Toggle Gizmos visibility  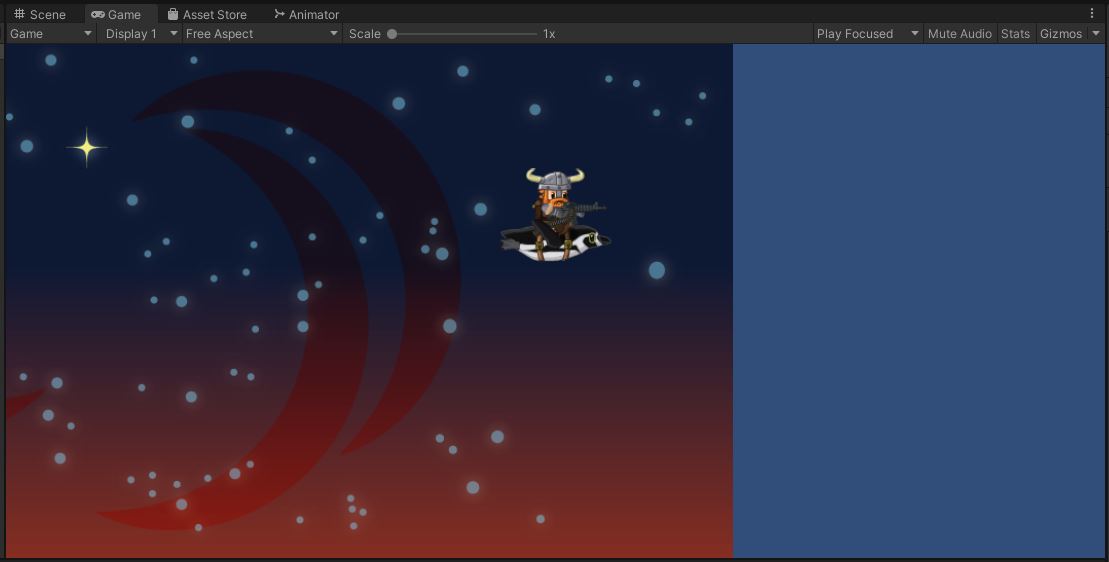1060,34
